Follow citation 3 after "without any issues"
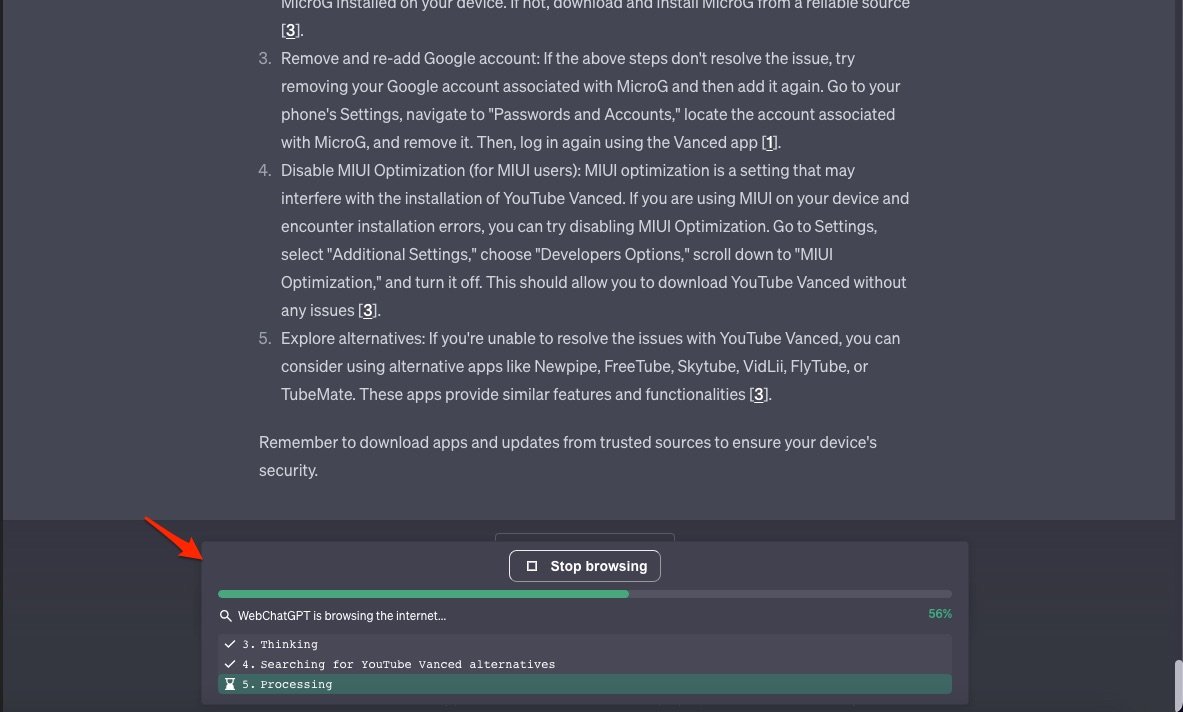The width and height of the screenshot is (1183, 712). coord(367,310)
